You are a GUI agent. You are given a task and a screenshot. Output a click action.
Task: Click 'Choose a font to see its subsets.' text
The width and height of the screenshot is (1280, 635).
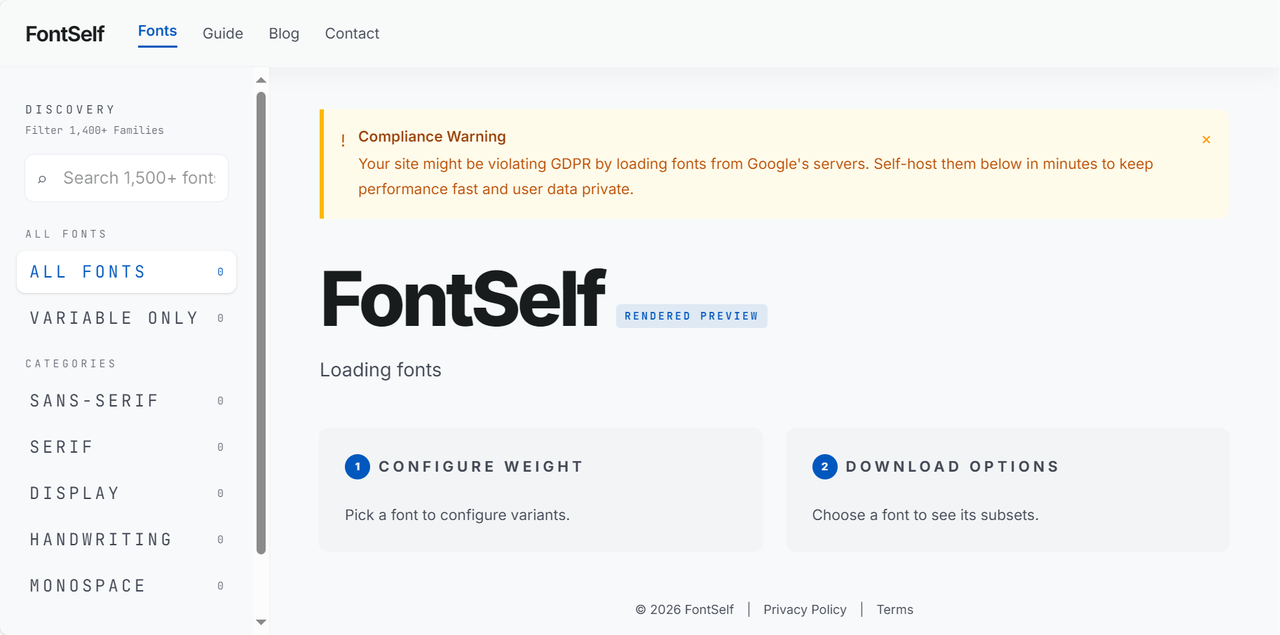point(925,515)
